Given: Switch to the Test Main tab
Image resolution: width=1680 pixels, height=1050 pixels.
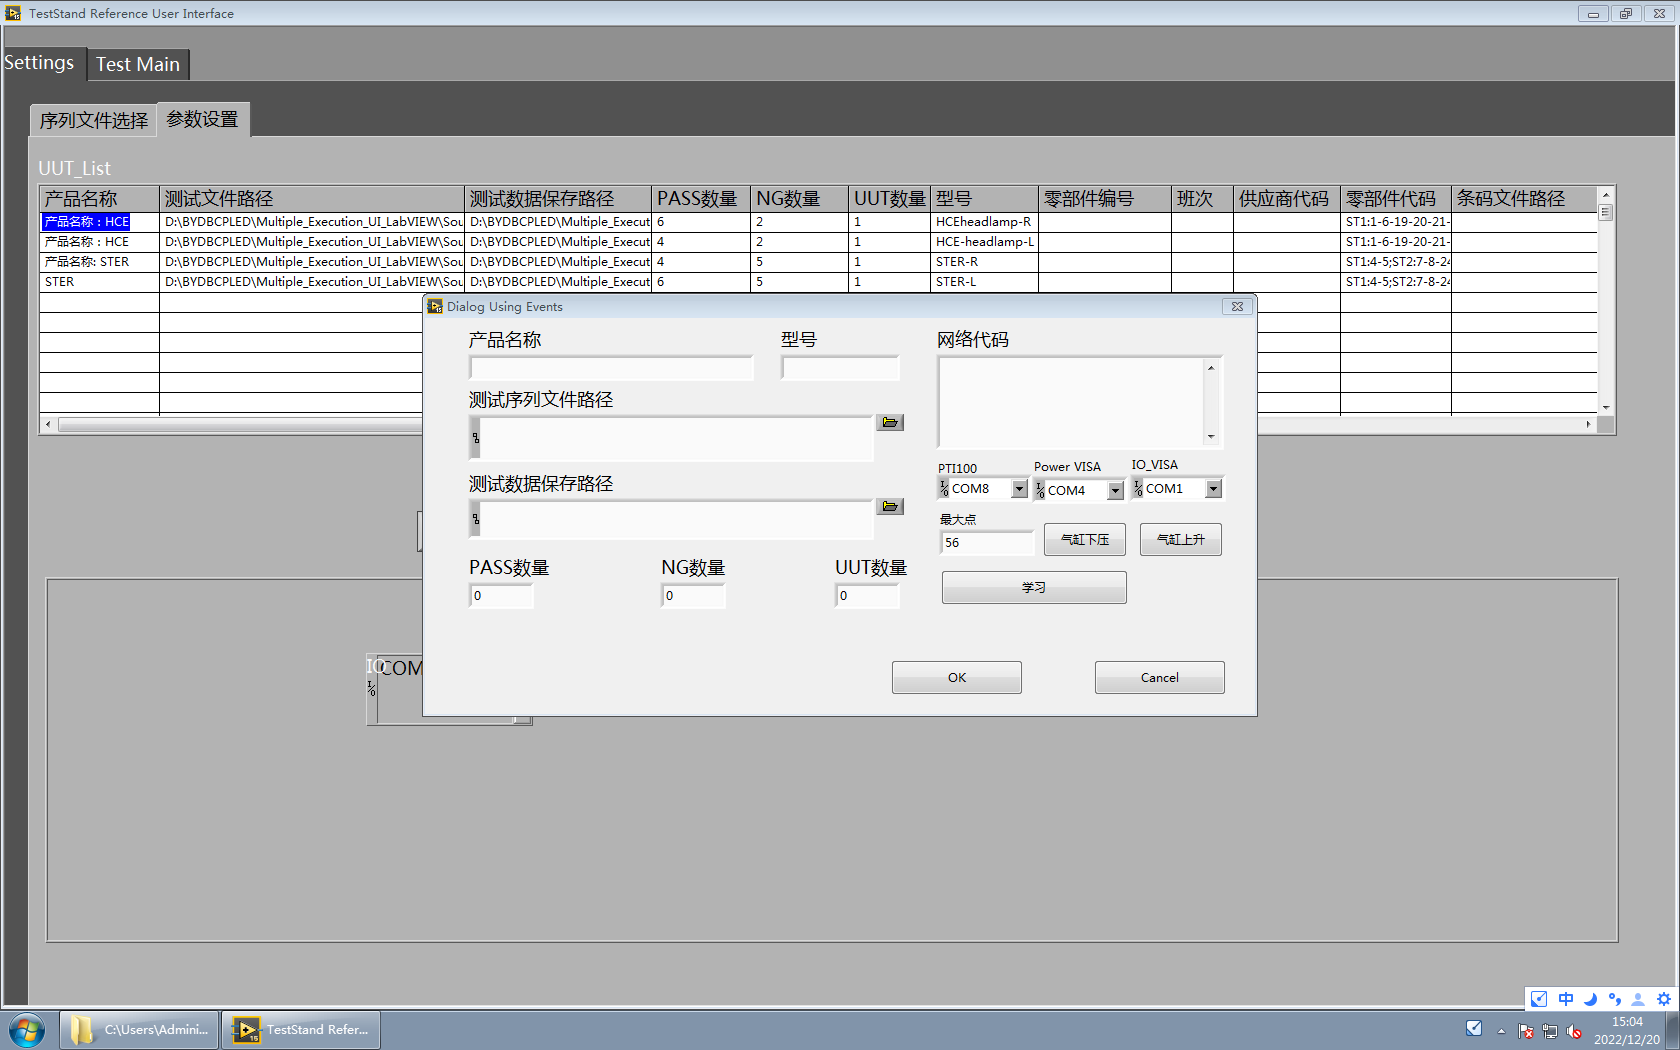Looking at the screenshot, I should [138, 64].
